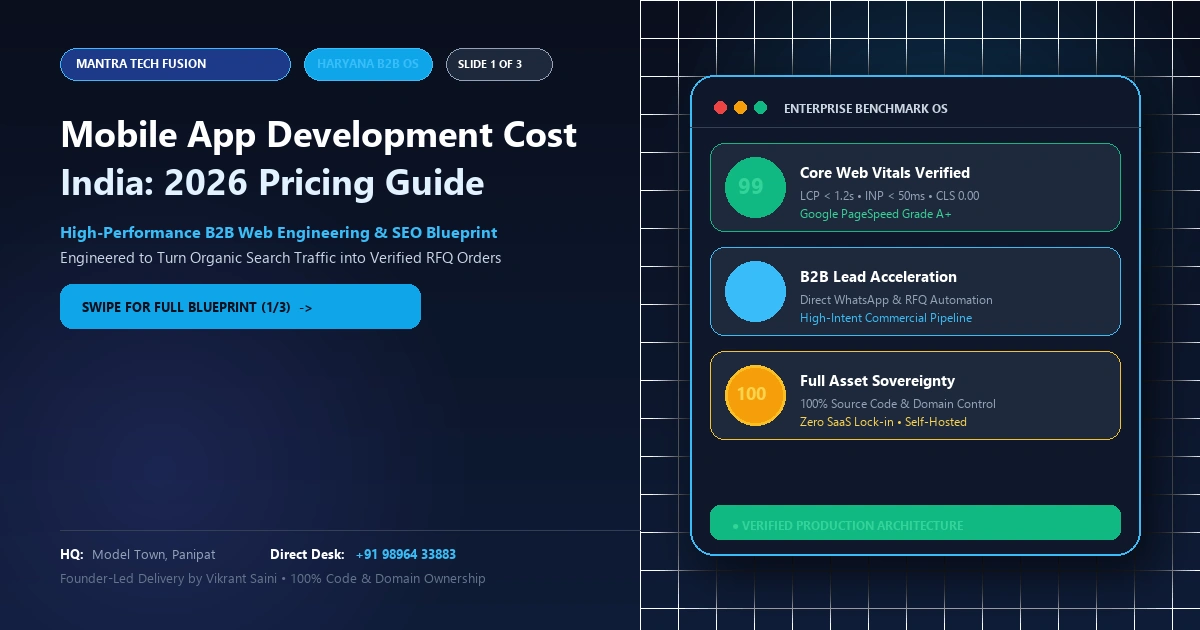Click the Swipe for Full Blueprint button

coord(240,307)
